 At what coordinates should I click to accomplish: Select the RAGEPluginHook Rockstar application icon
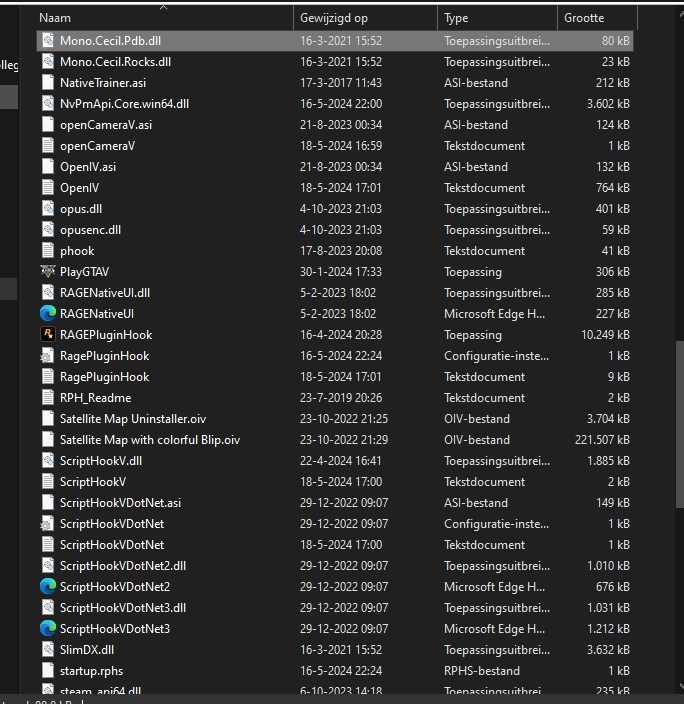tap(48, 334)
